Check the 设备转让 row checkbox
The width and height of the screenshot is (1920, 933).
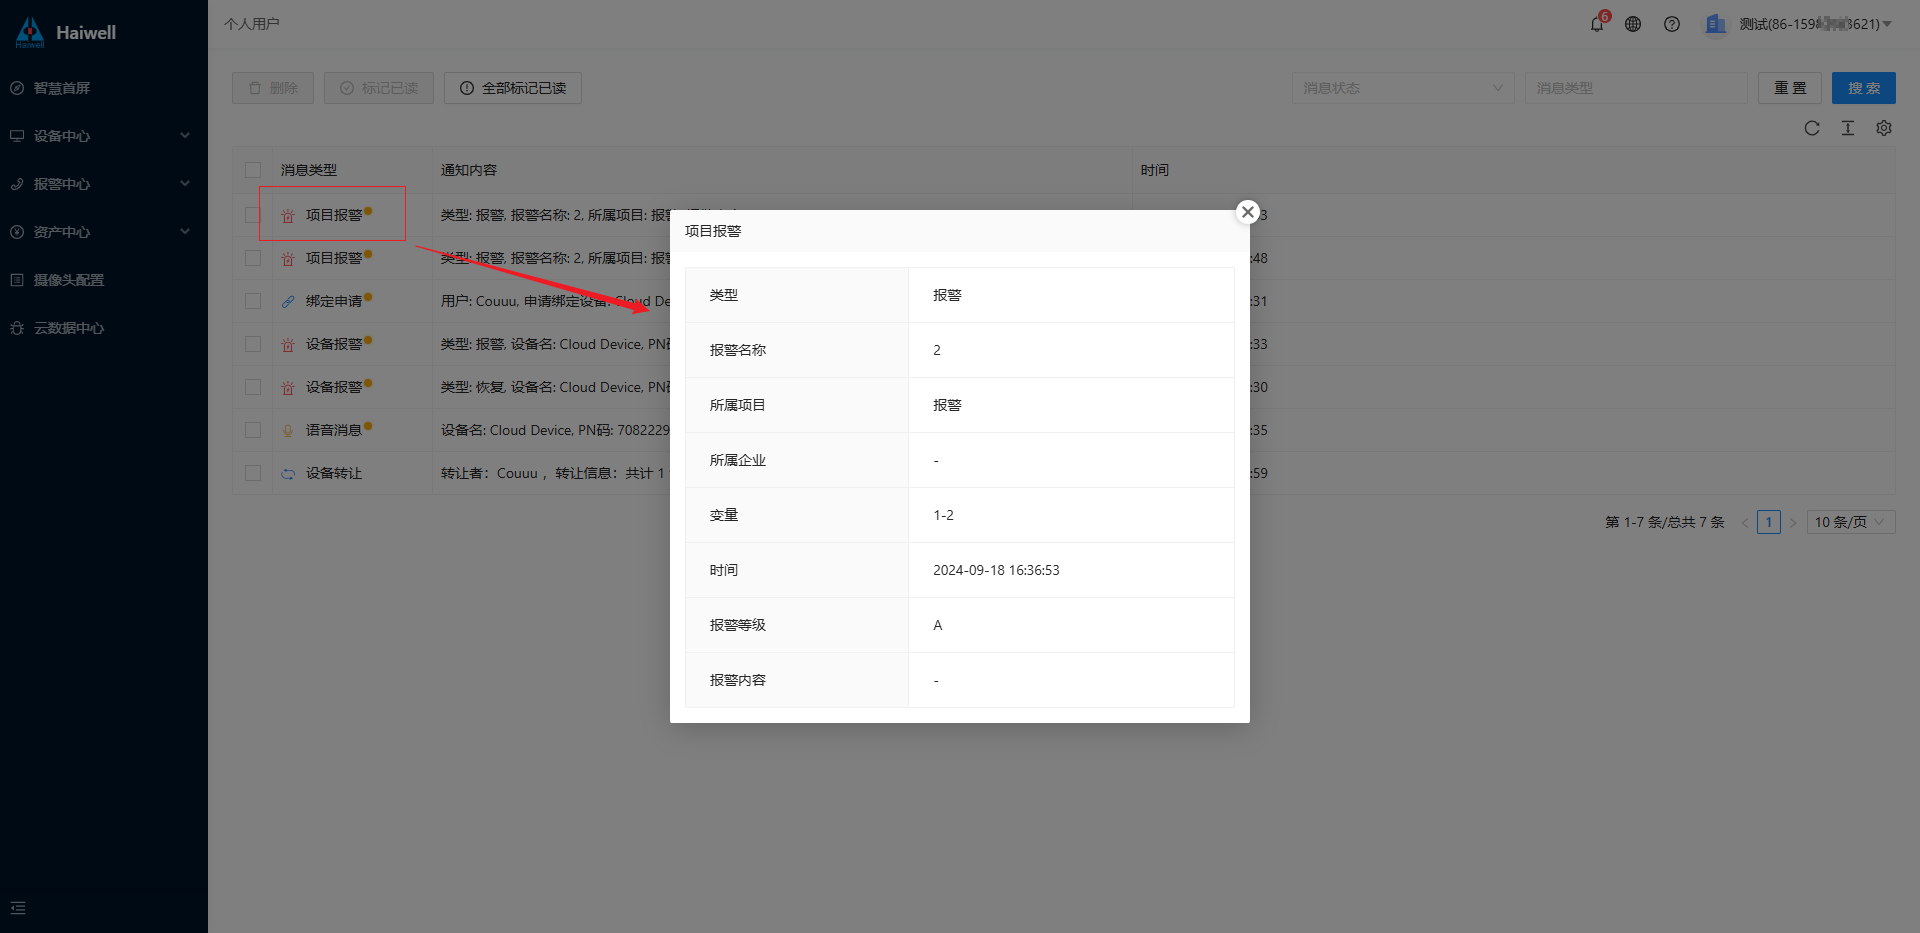(253, 473)
